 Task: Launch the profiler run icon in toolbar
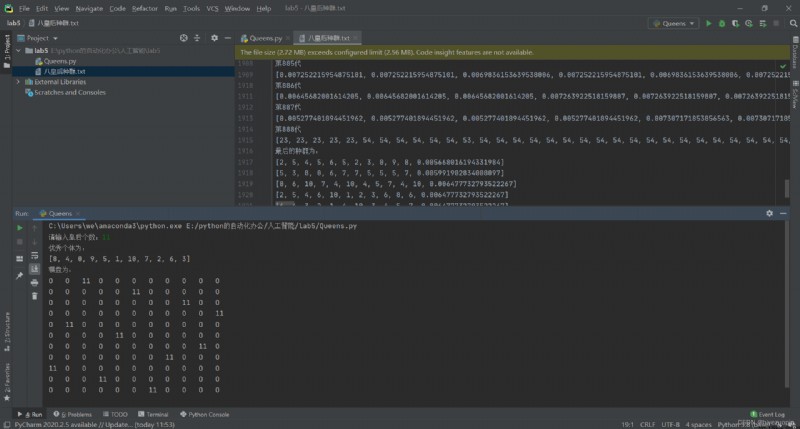pos(749,23)
